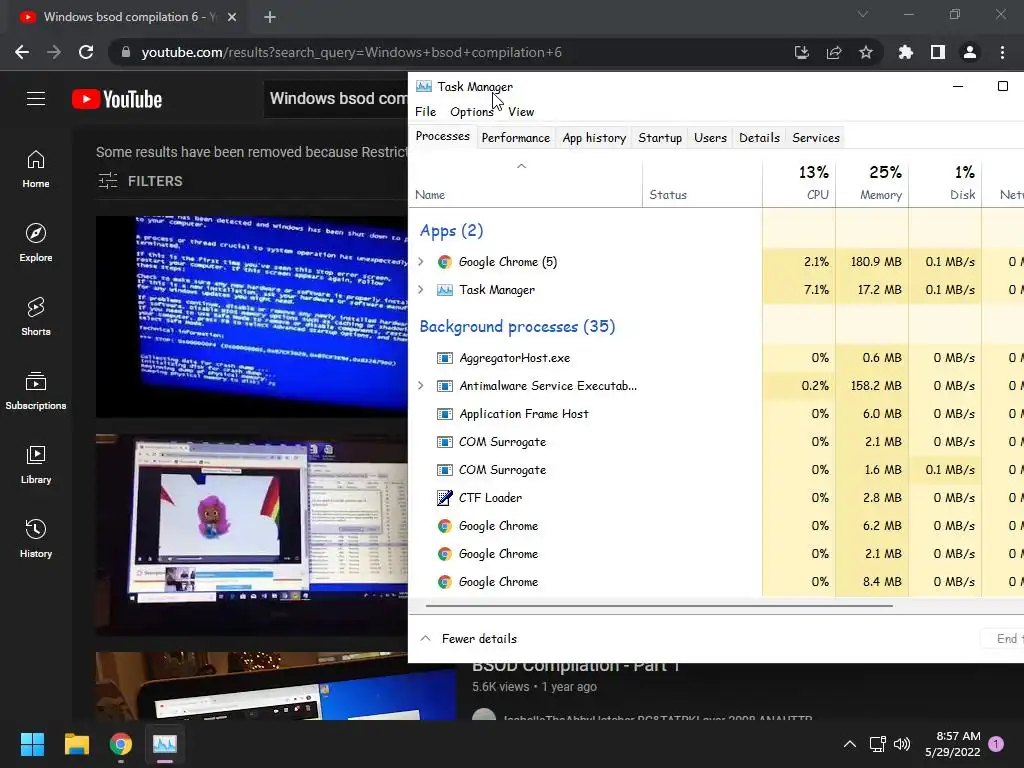Sort by Disk column header
Image resolution: width=1024 pixels, height=768 pixels.
(x=945, y=184)
